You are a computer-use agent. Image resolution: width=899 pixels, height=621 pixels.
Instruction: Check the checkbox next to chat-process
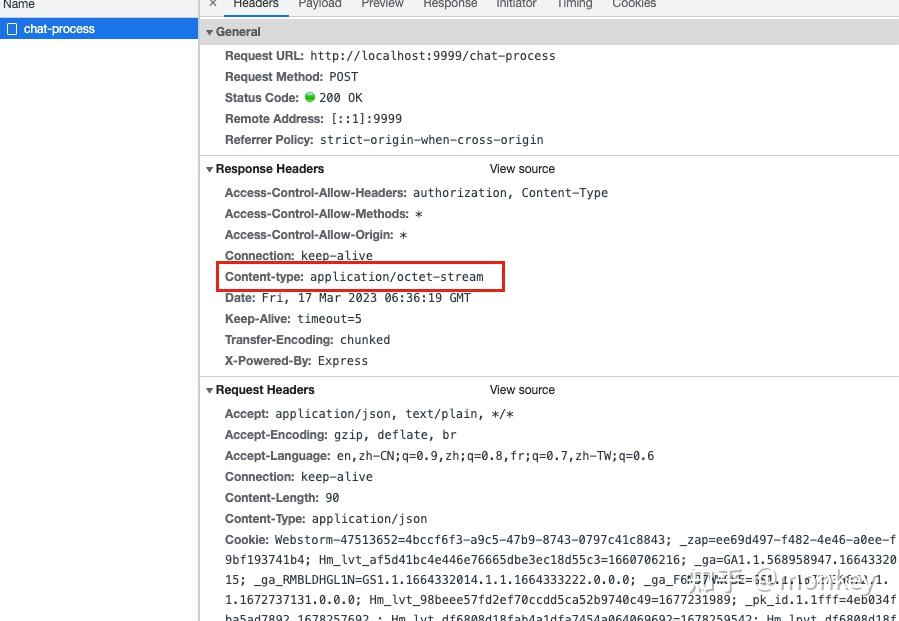[x=12, y=29]
